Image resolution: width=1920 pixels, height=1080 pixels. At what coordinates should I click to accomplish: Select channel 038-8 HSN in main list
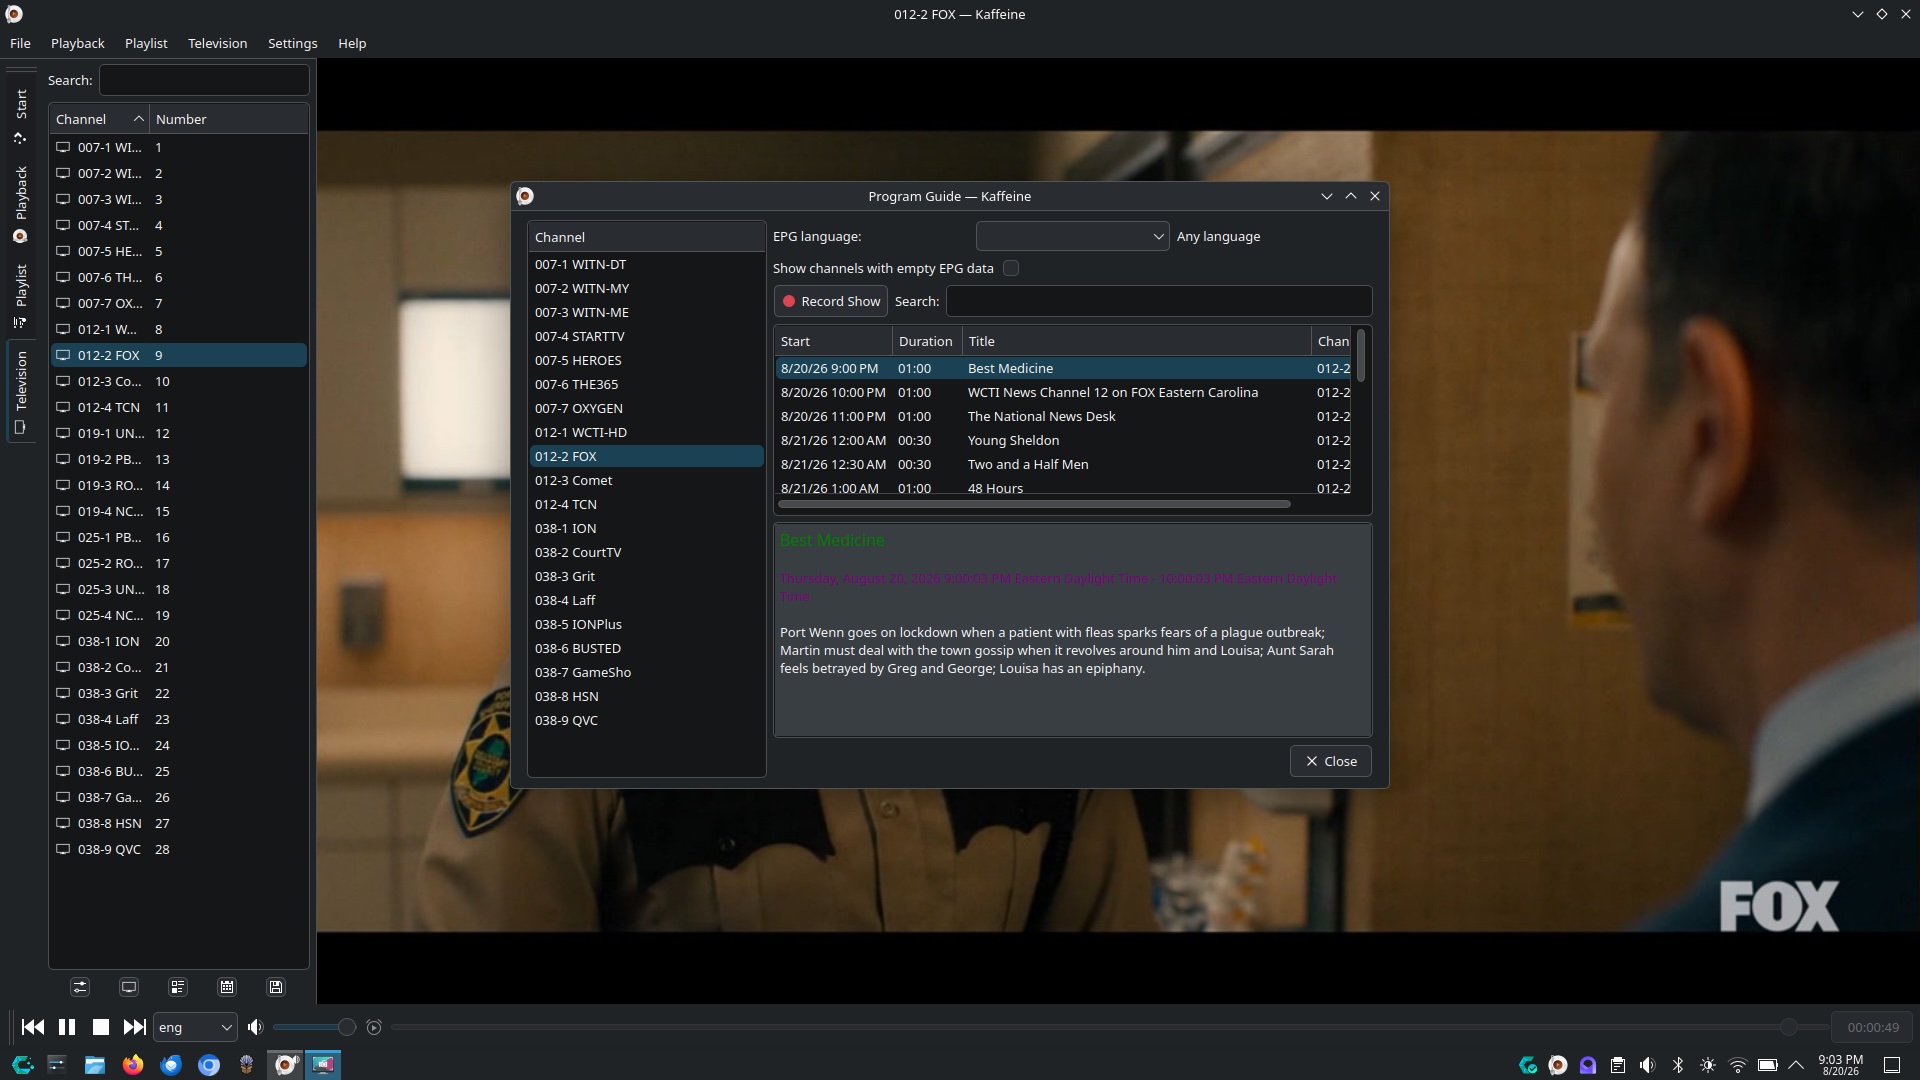tap(179, 823)
